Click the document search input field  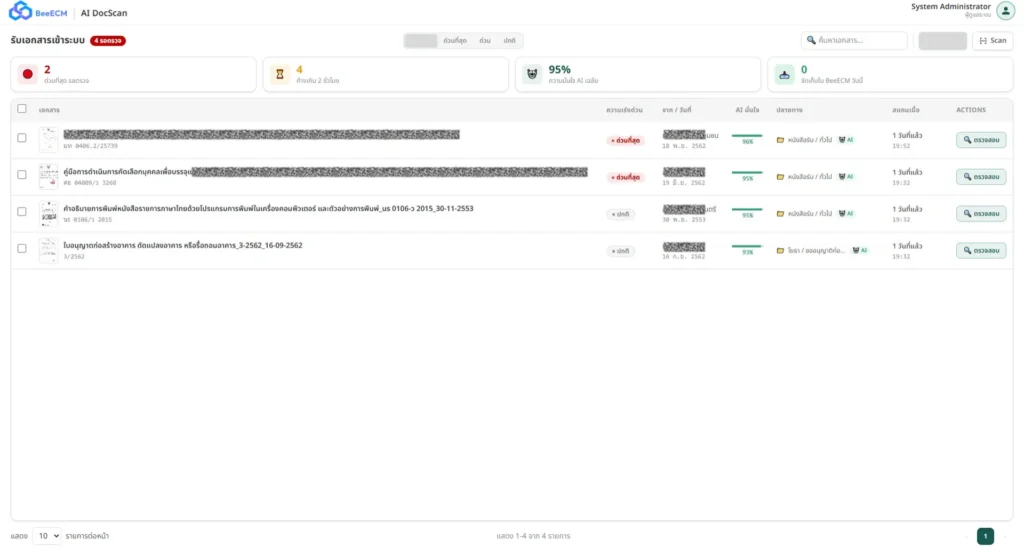point(860,41)
